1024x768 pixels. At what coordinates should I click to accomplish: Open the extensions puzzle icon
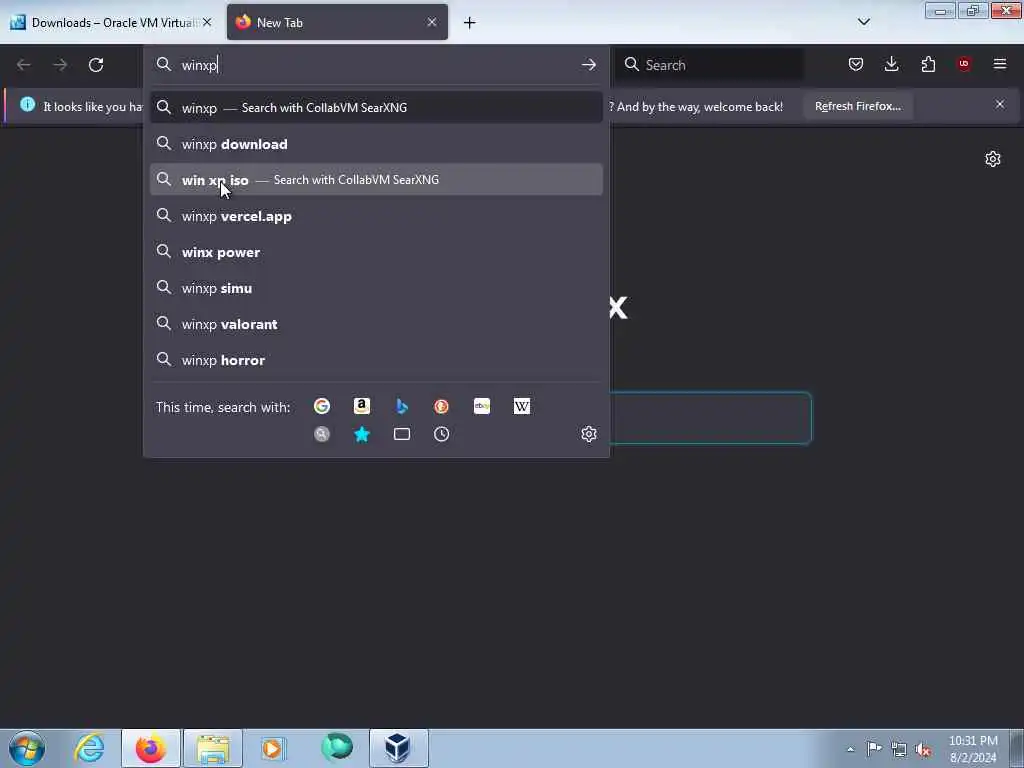coord(928,64)
